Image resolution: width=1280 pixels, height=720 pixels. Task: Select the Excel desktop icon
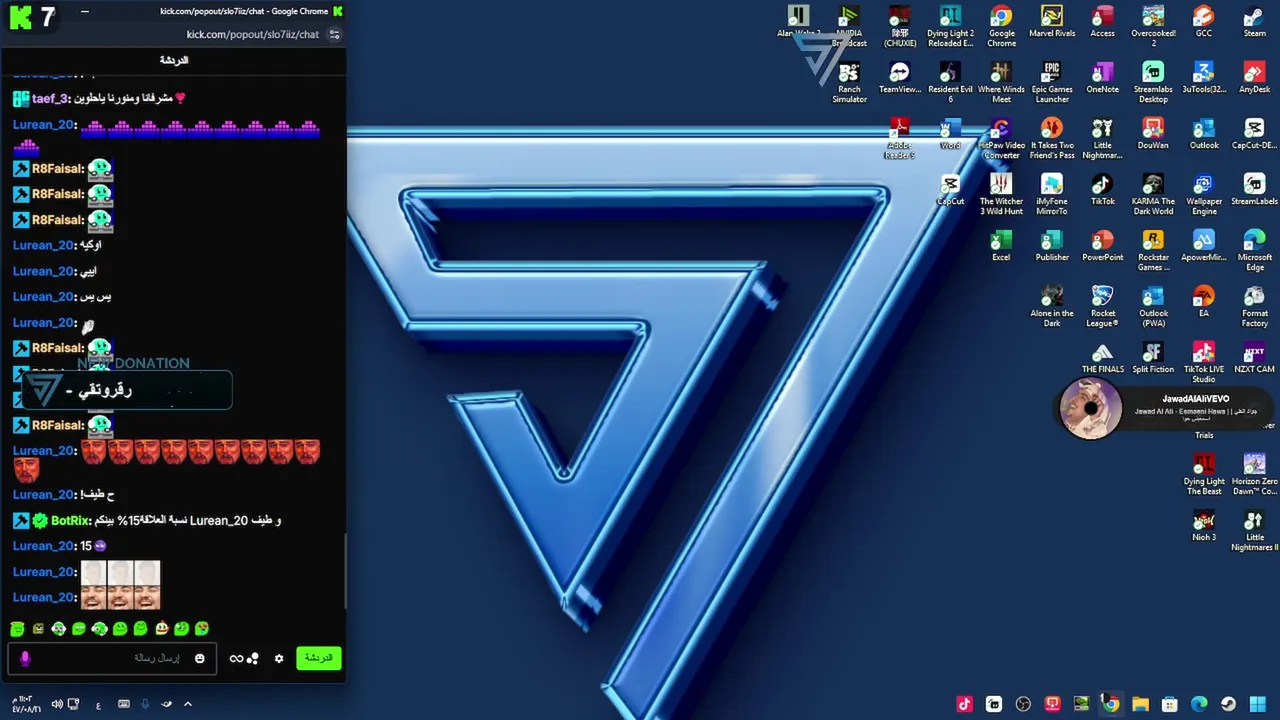pos(1001,246)
